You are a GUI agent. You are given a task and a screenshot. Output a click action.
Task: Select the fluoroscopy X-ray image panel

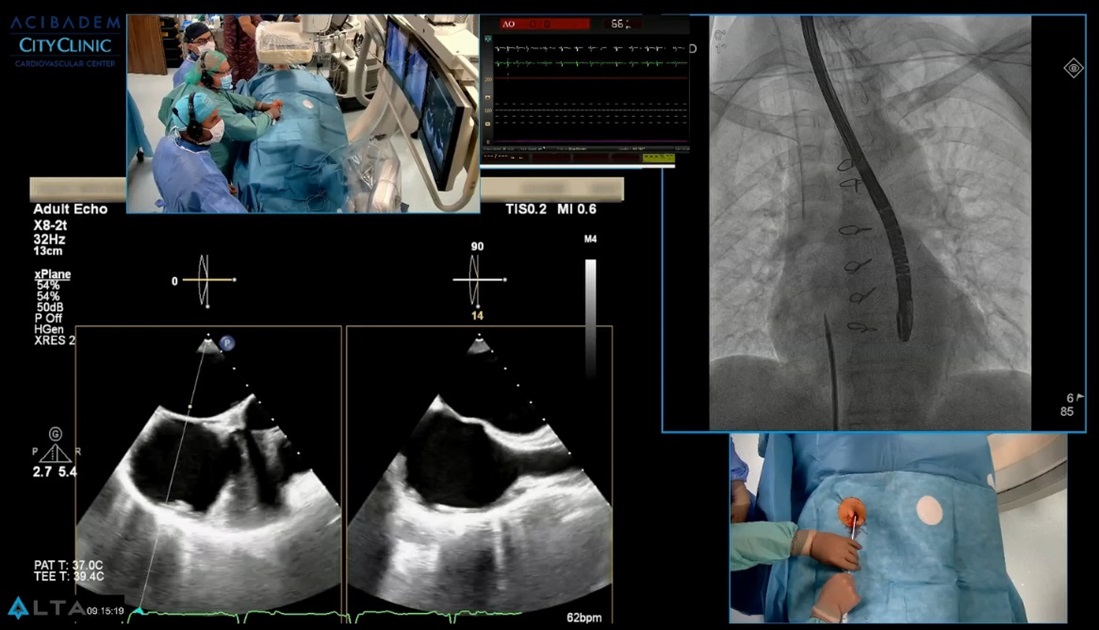pyautogui.click(x=870, y=223)
